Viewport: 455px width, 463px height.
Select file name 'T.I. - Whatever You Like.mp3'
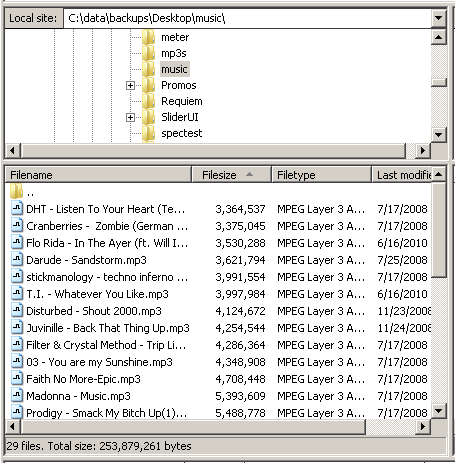(97, 294)
